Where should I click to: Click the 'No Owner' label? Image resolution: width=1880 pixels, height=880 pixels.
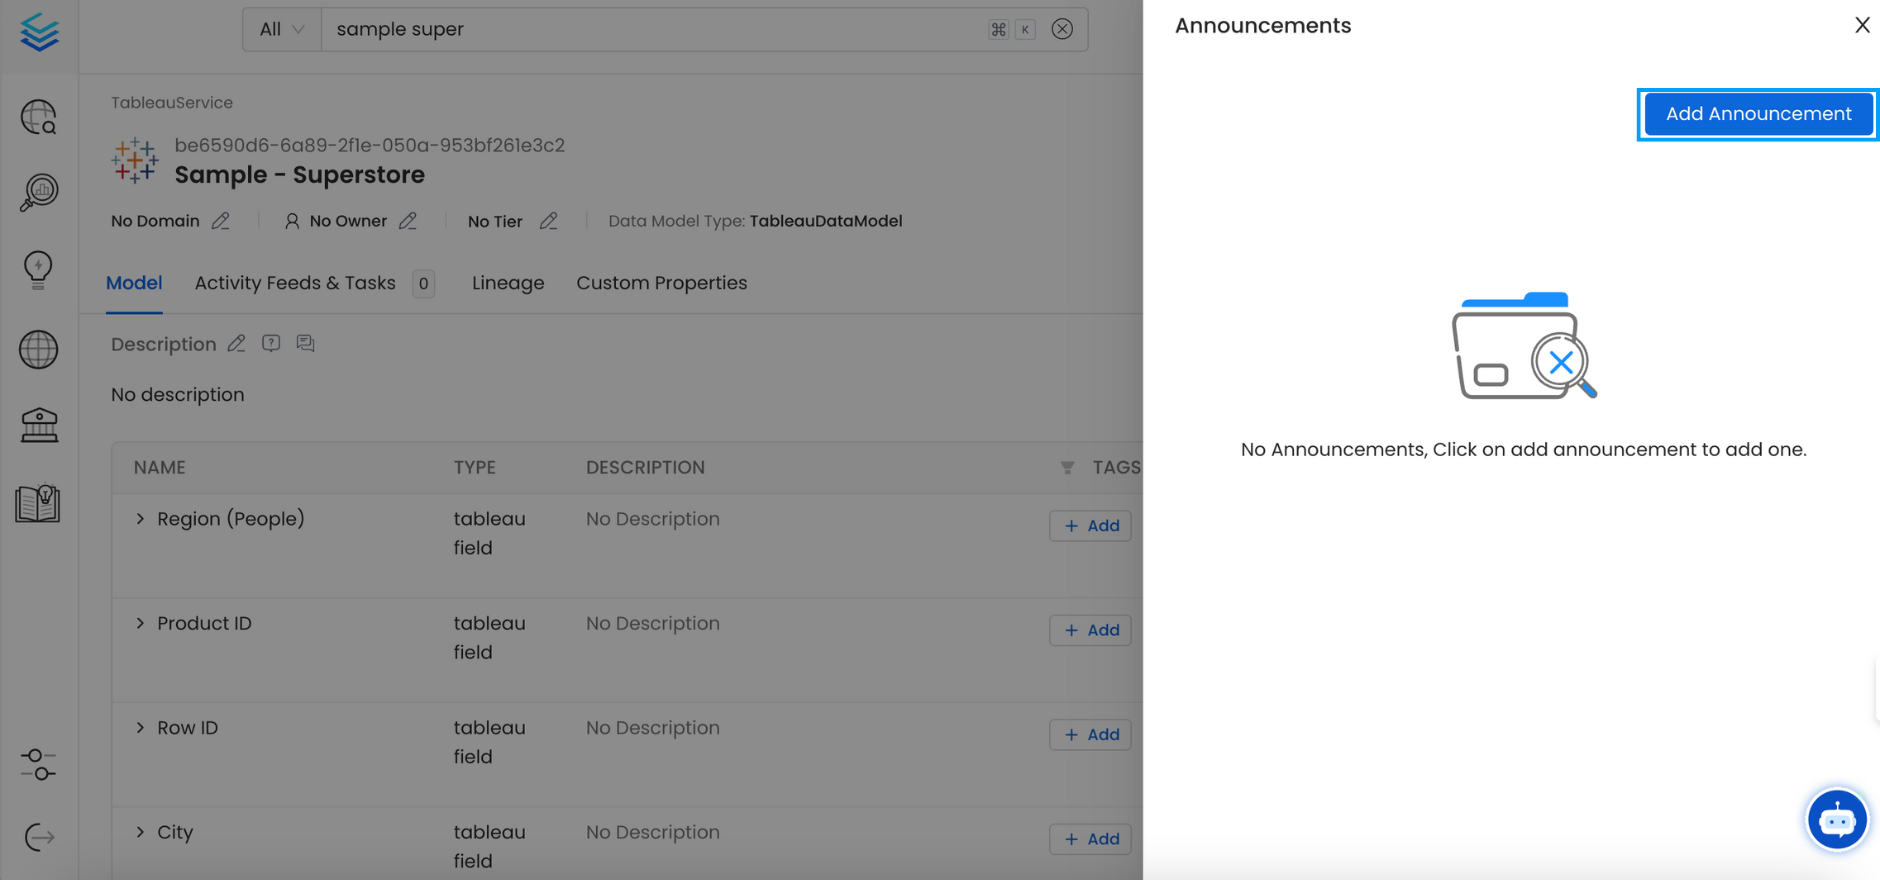coord(348,221)
